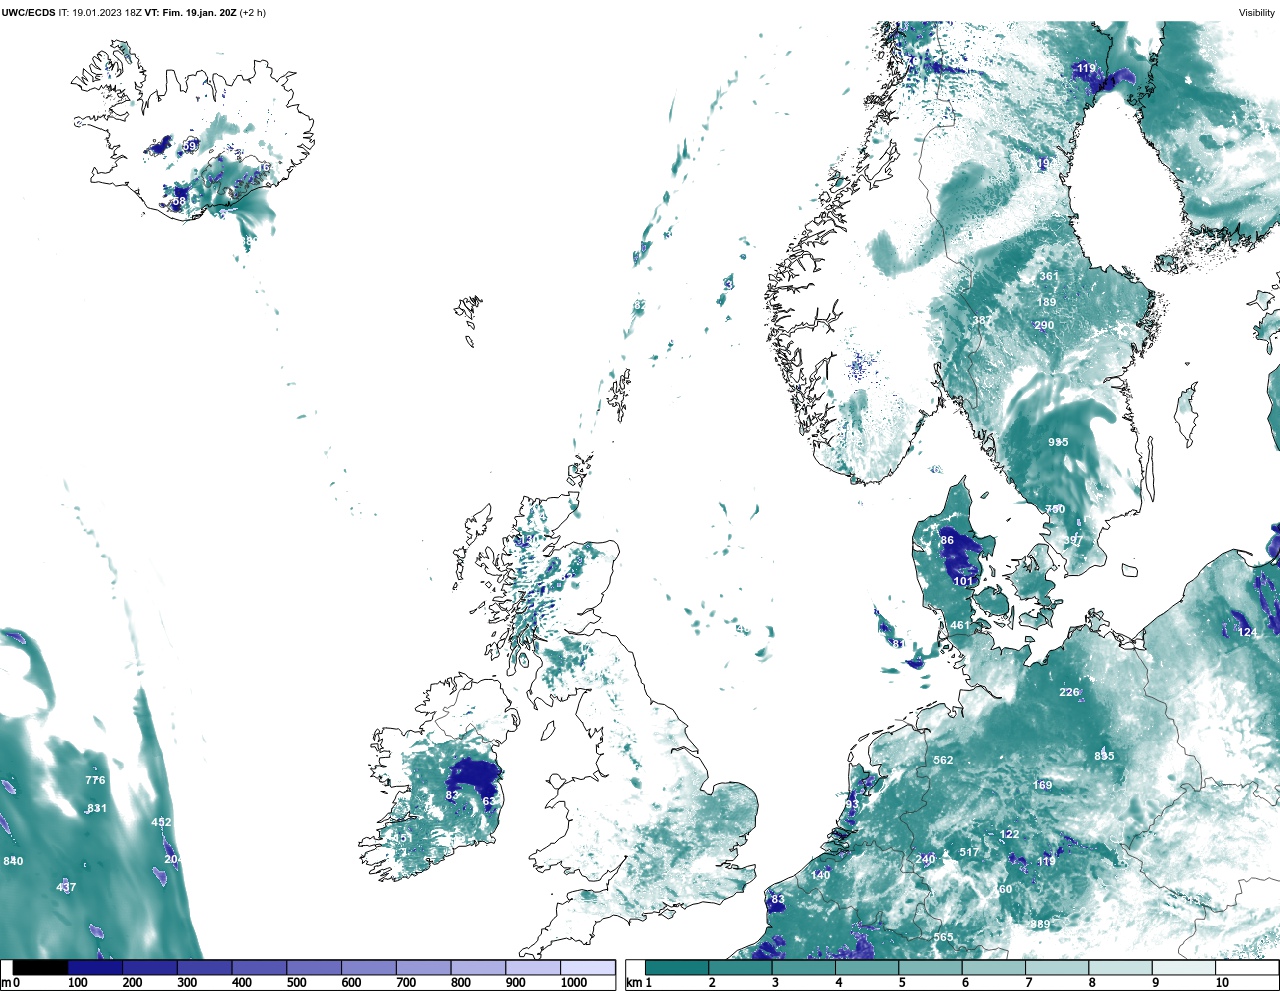The image size is (1280, 991).
Task: Click the 900–1000 m pale lilac swatch
Action: [533, 967]
